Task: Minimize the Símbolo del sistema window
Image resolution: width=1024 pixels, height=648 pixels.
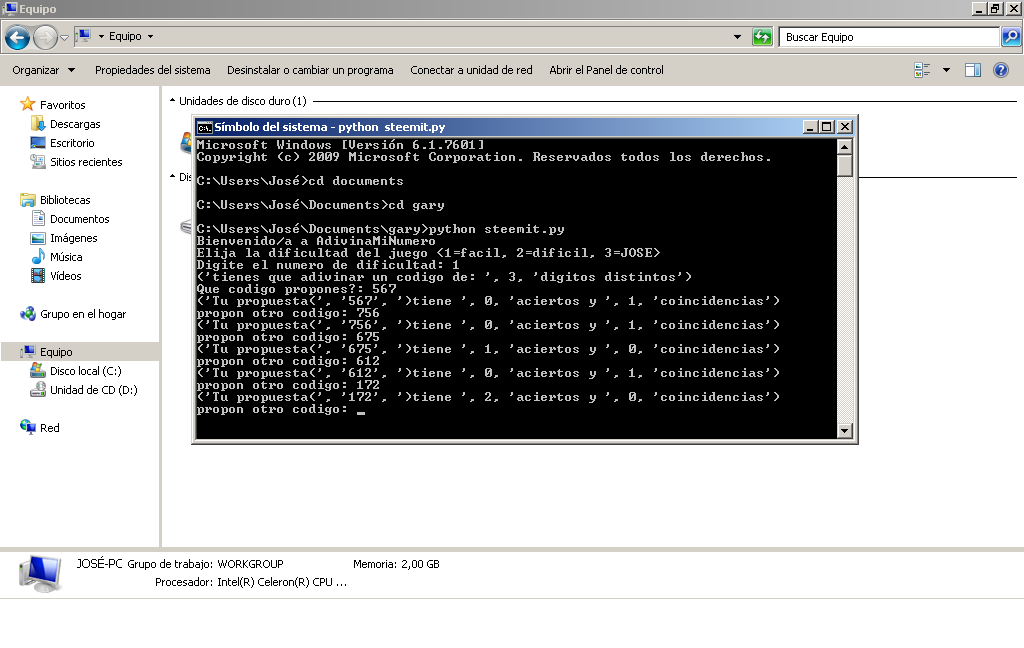Action: [x=810, y=127]
